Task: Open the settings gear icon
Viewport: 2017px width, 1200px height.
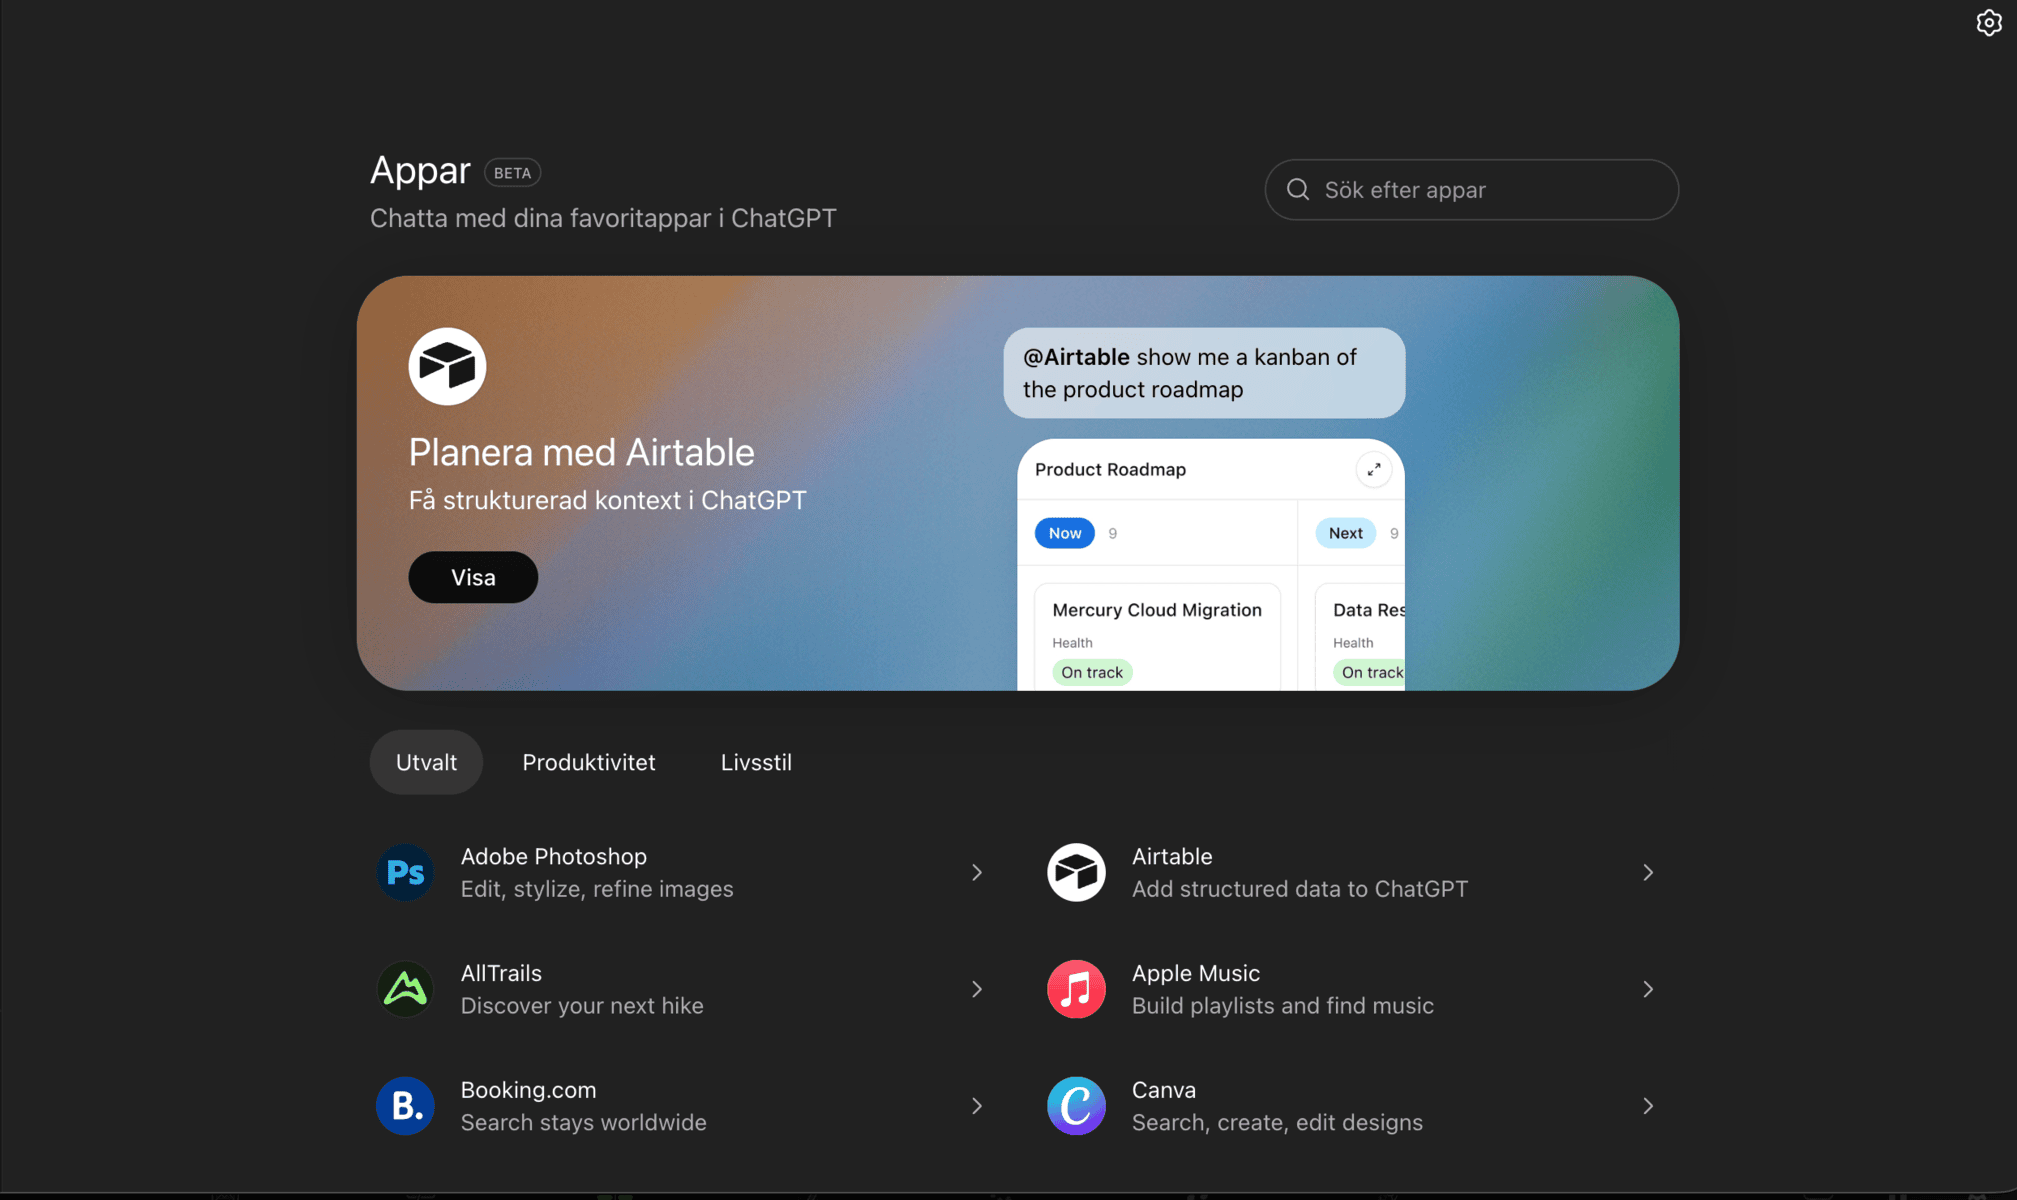Action: point(1988,23)
